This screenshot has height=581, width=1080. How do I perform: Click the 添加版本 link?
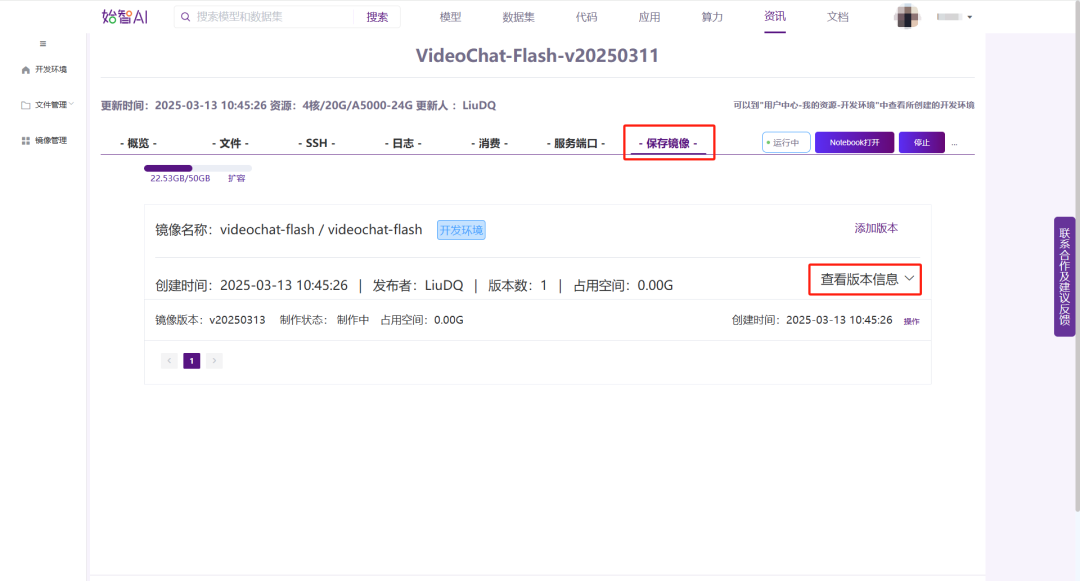coord(876,228)
